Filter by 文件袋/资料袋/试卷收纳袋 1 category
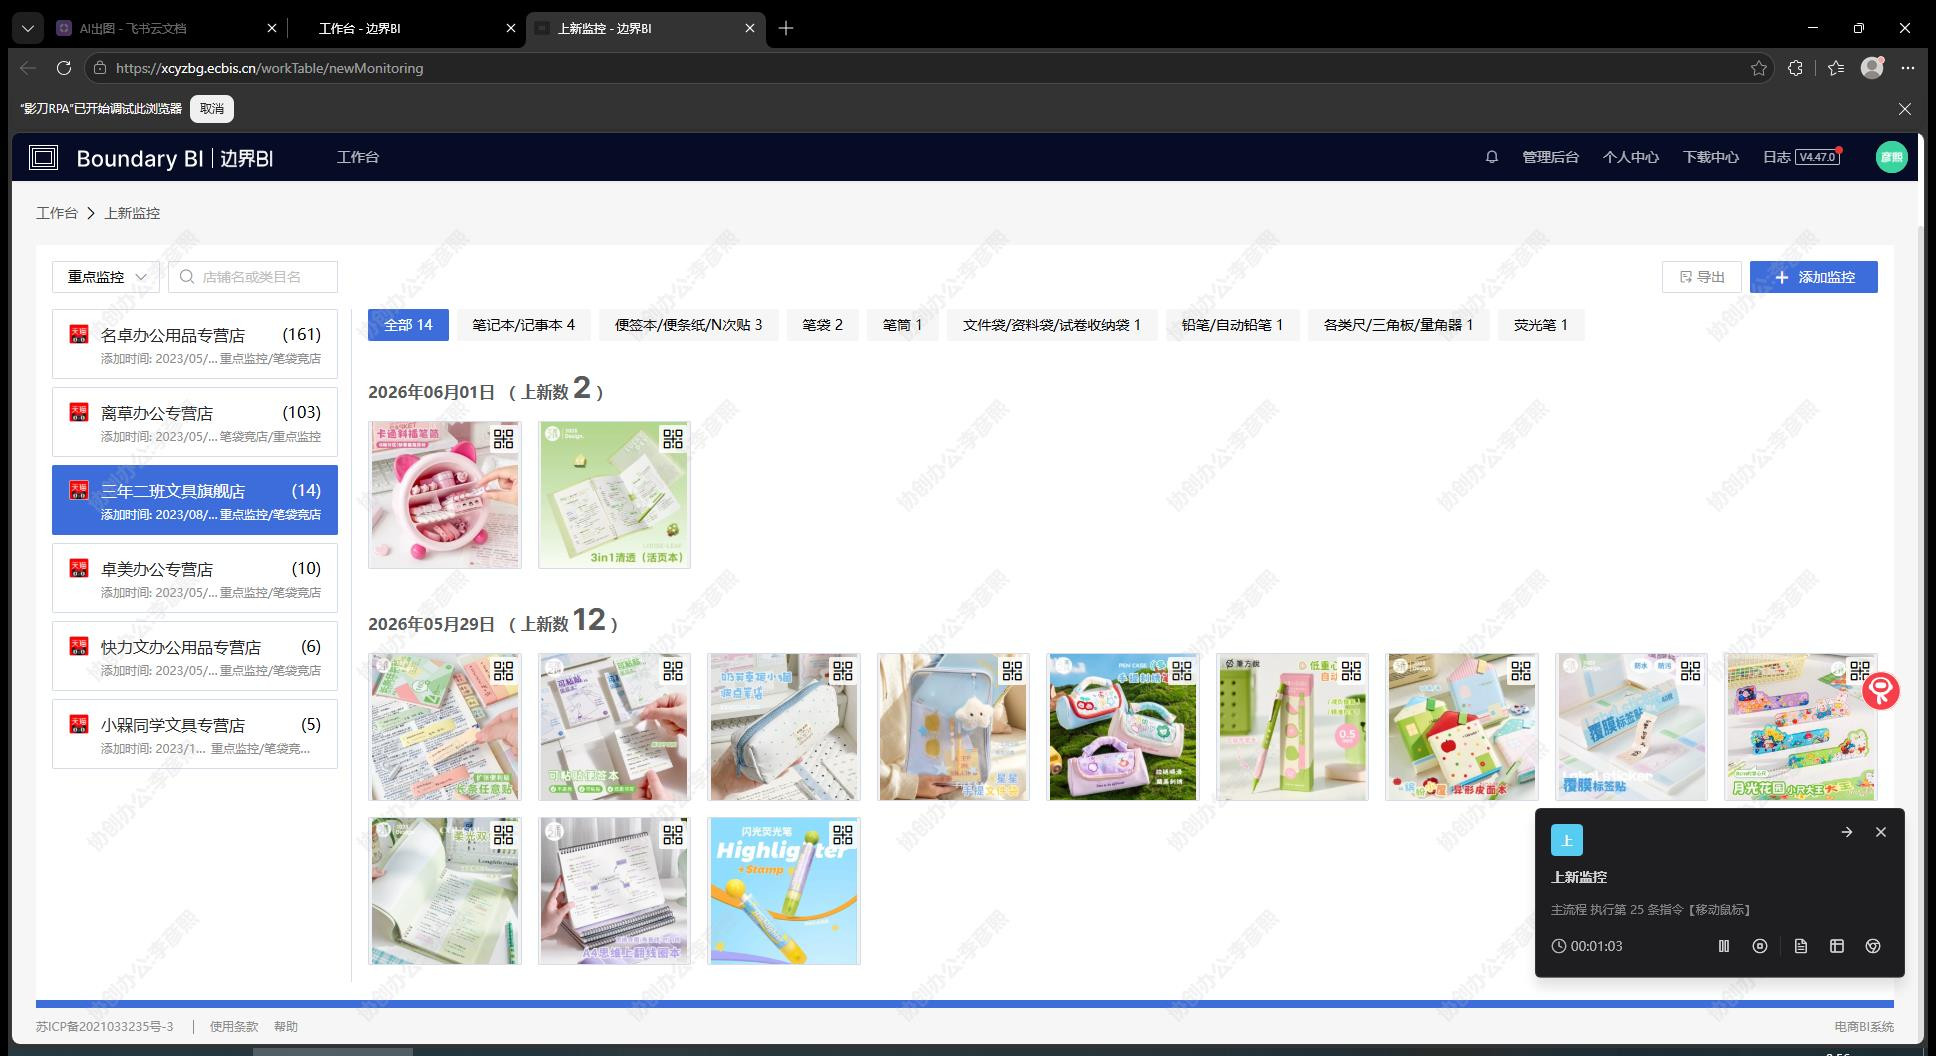1936x1056 pixels. tap(1052, 325)
